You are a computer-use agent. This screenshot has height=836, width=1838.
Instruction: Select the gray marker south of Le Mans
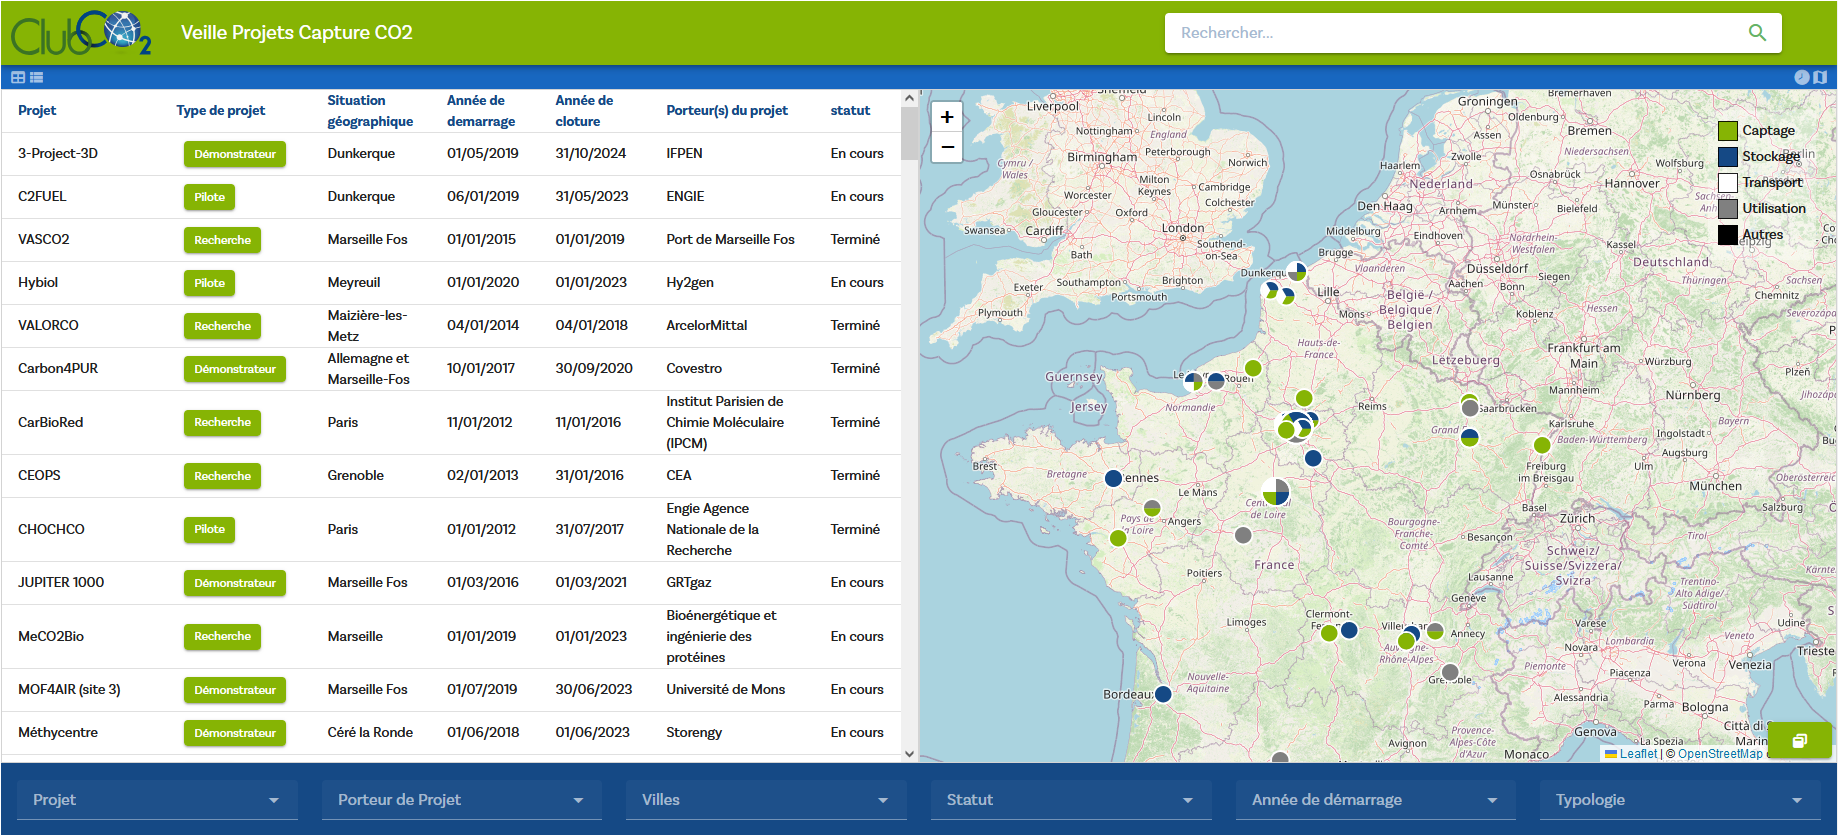click(x=1243, y=535)
